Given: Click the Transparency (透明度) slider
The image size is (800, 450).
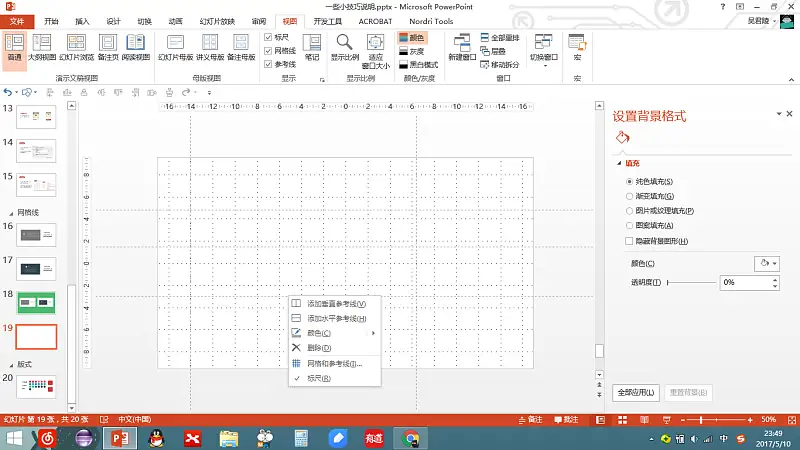Looking at the screenshot, I should coord(691,283).
